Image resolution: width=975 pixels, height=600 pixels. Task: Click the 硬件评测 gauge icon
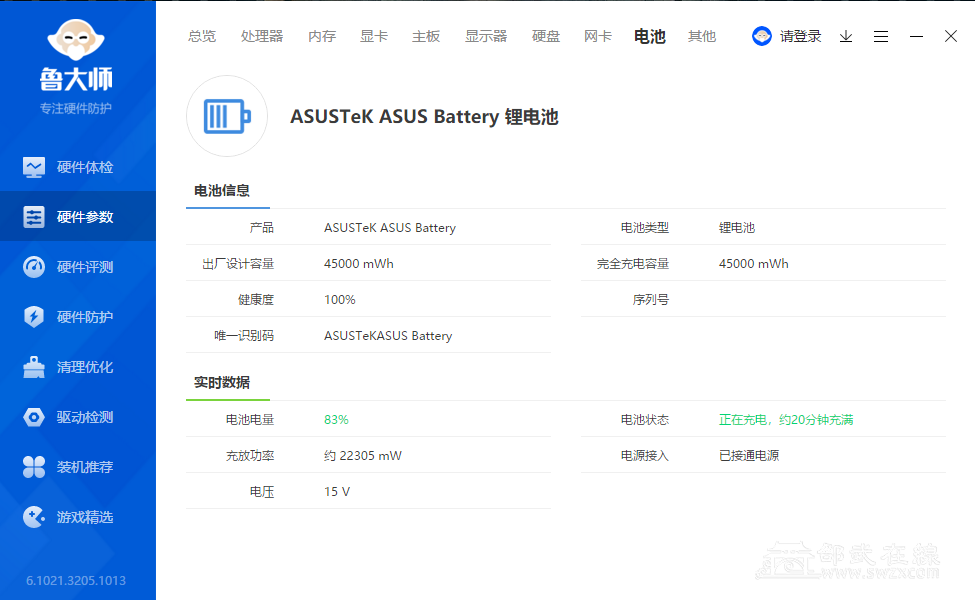pyautogui.click(x=34, y=267)
